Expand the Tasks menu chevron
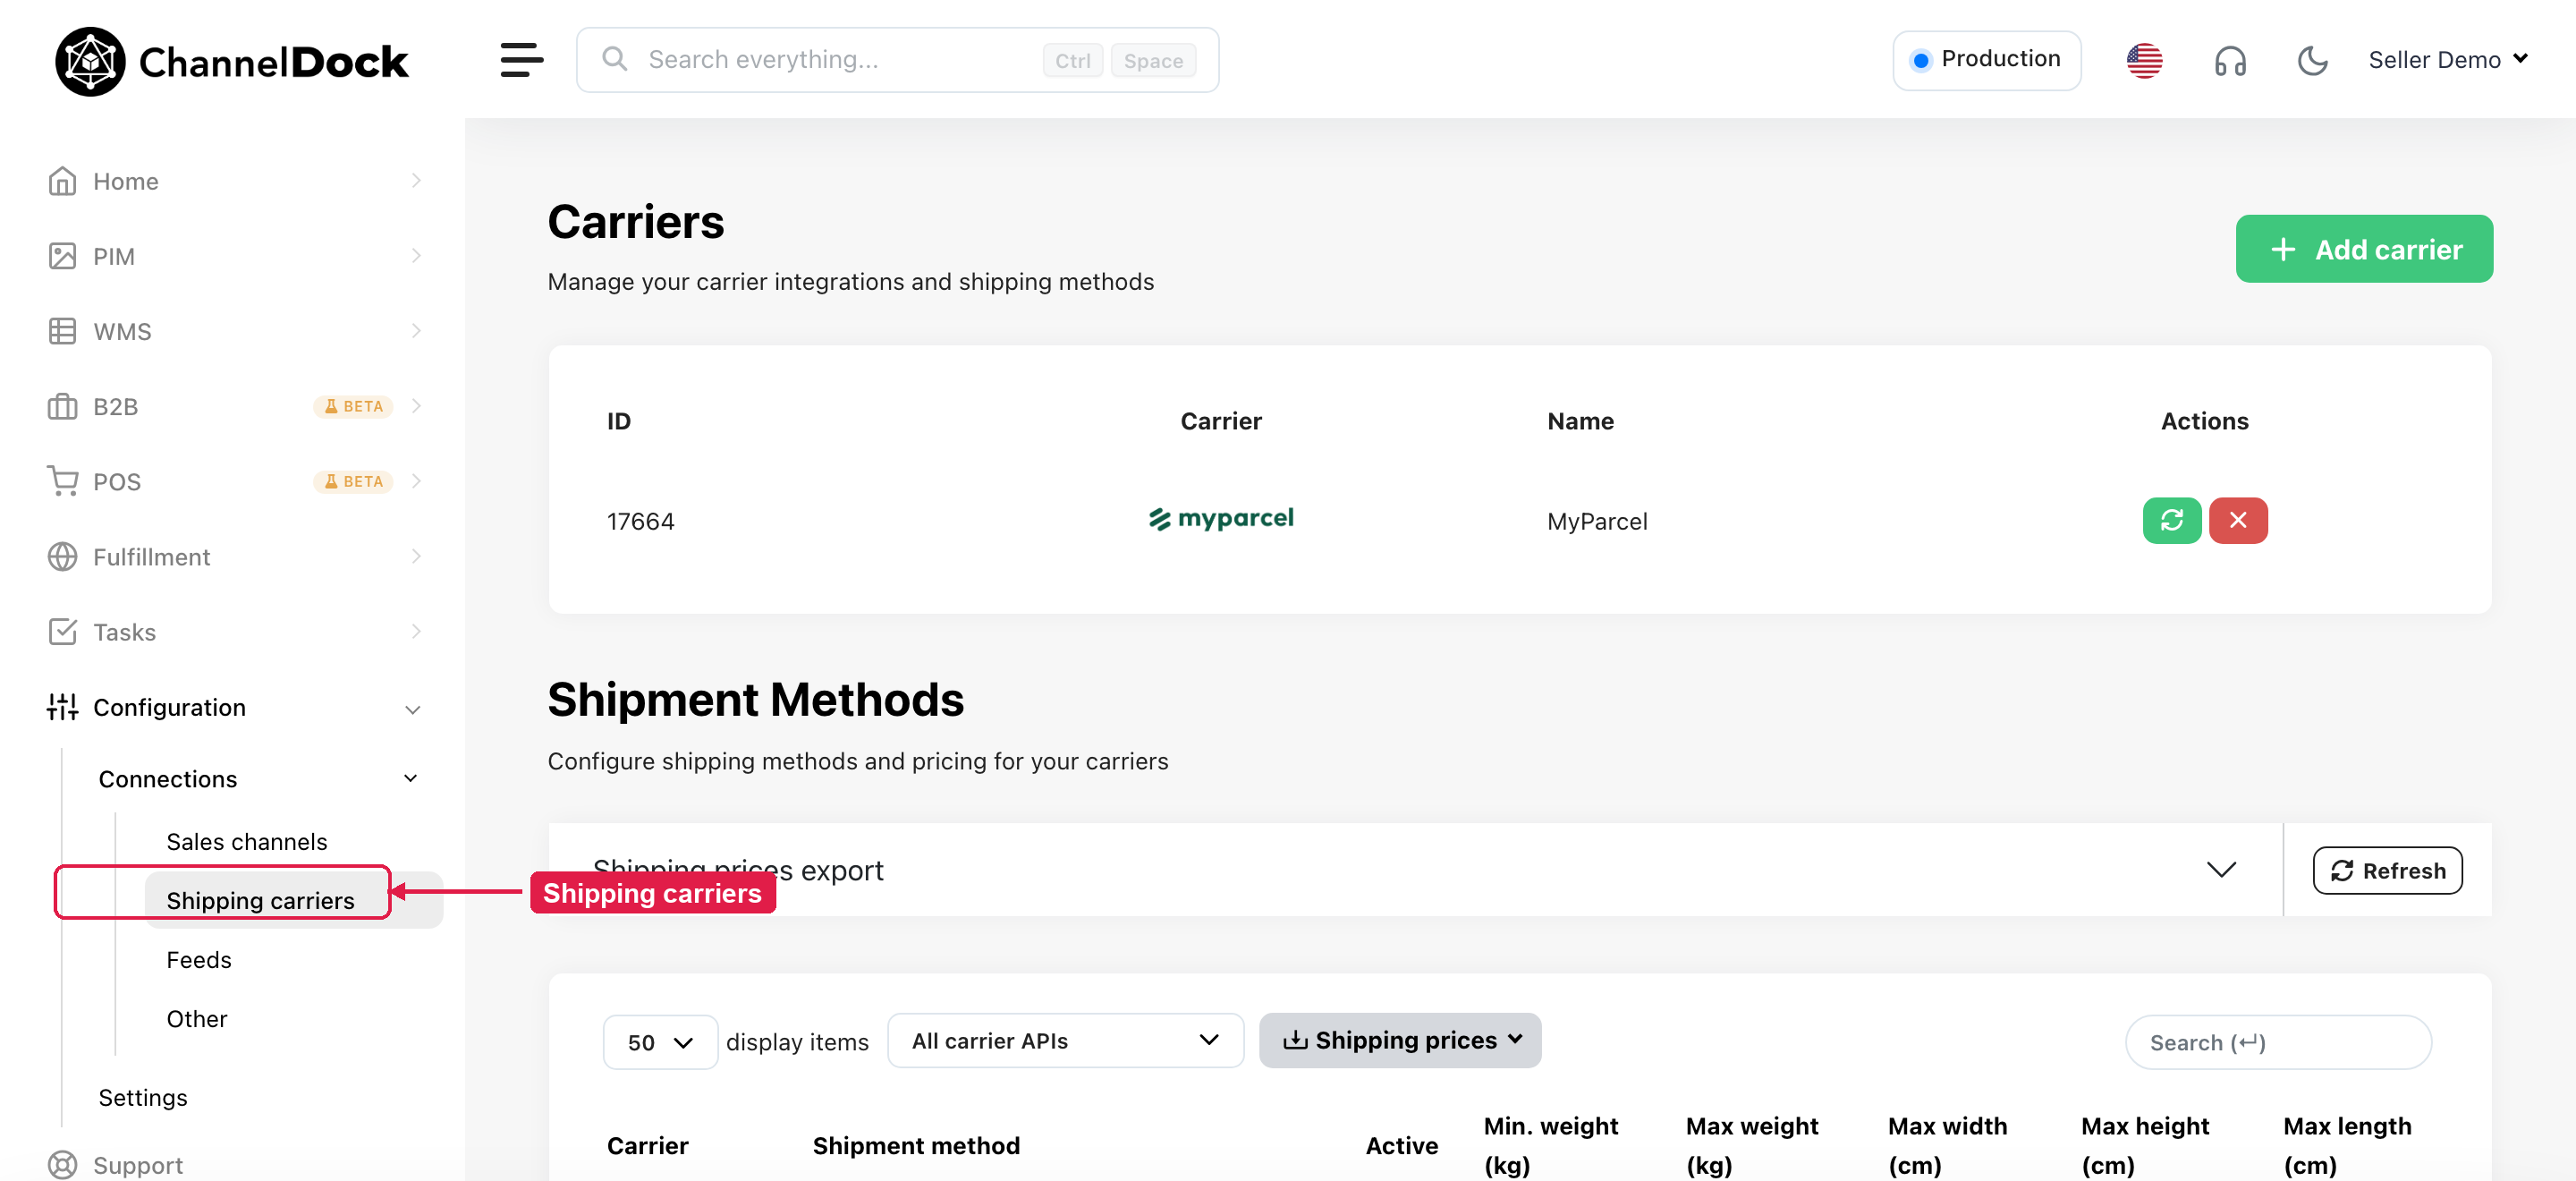 coord(416,631)
